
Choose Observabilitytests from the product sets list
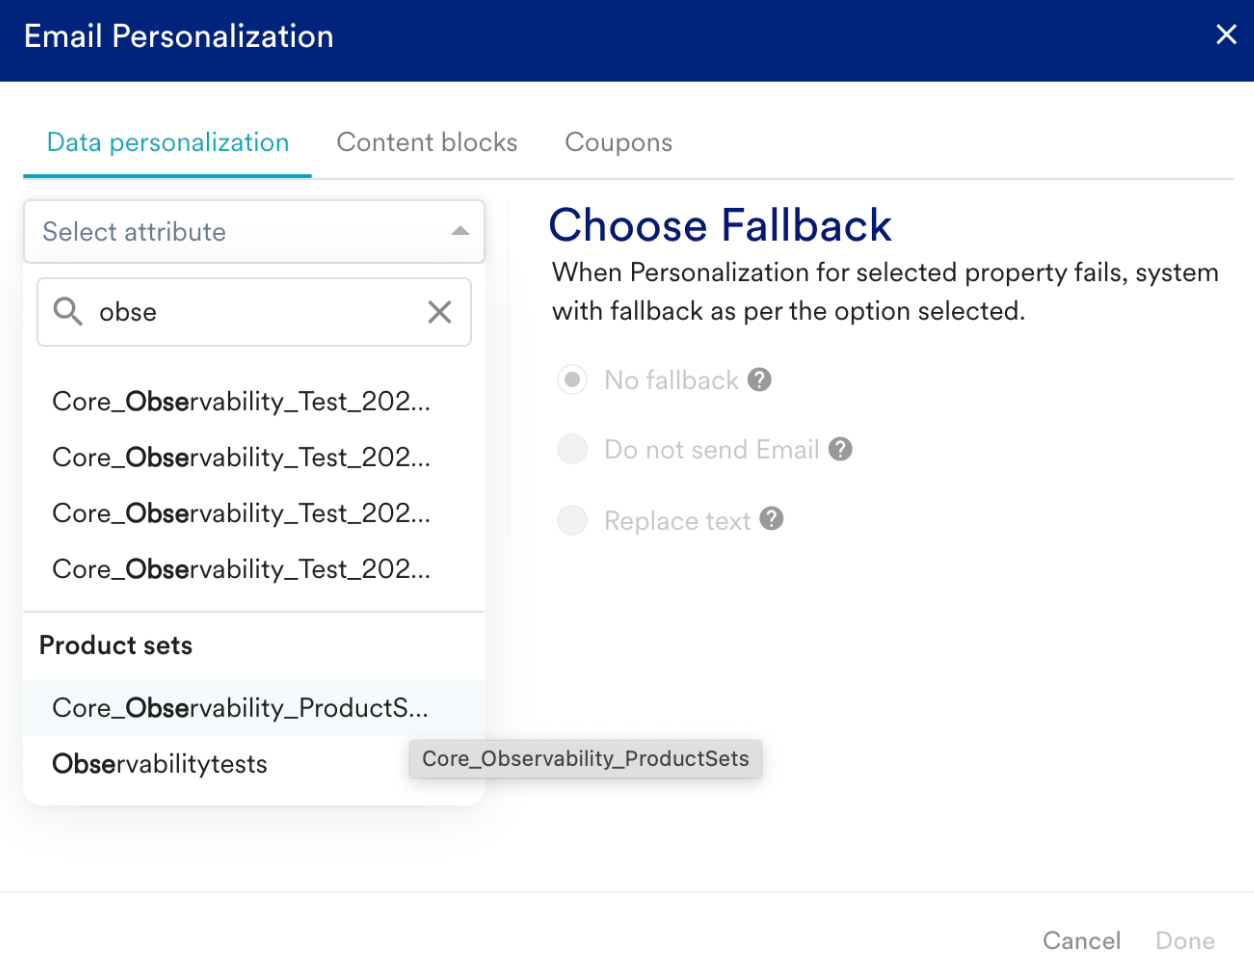coord(160,764)
